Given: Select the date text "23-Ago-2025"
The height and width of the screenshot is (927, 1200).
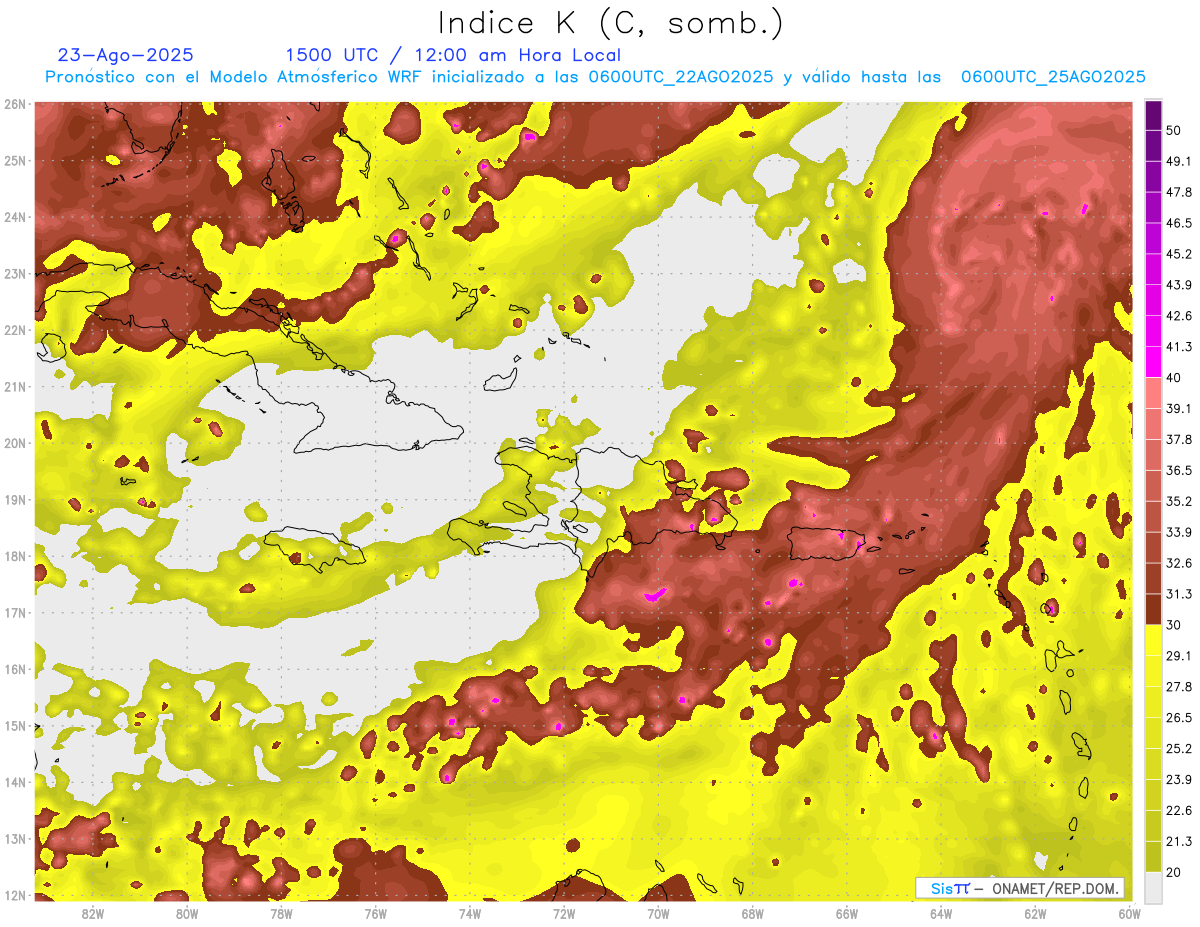Looking at the screenshot, I should [126, 55].
